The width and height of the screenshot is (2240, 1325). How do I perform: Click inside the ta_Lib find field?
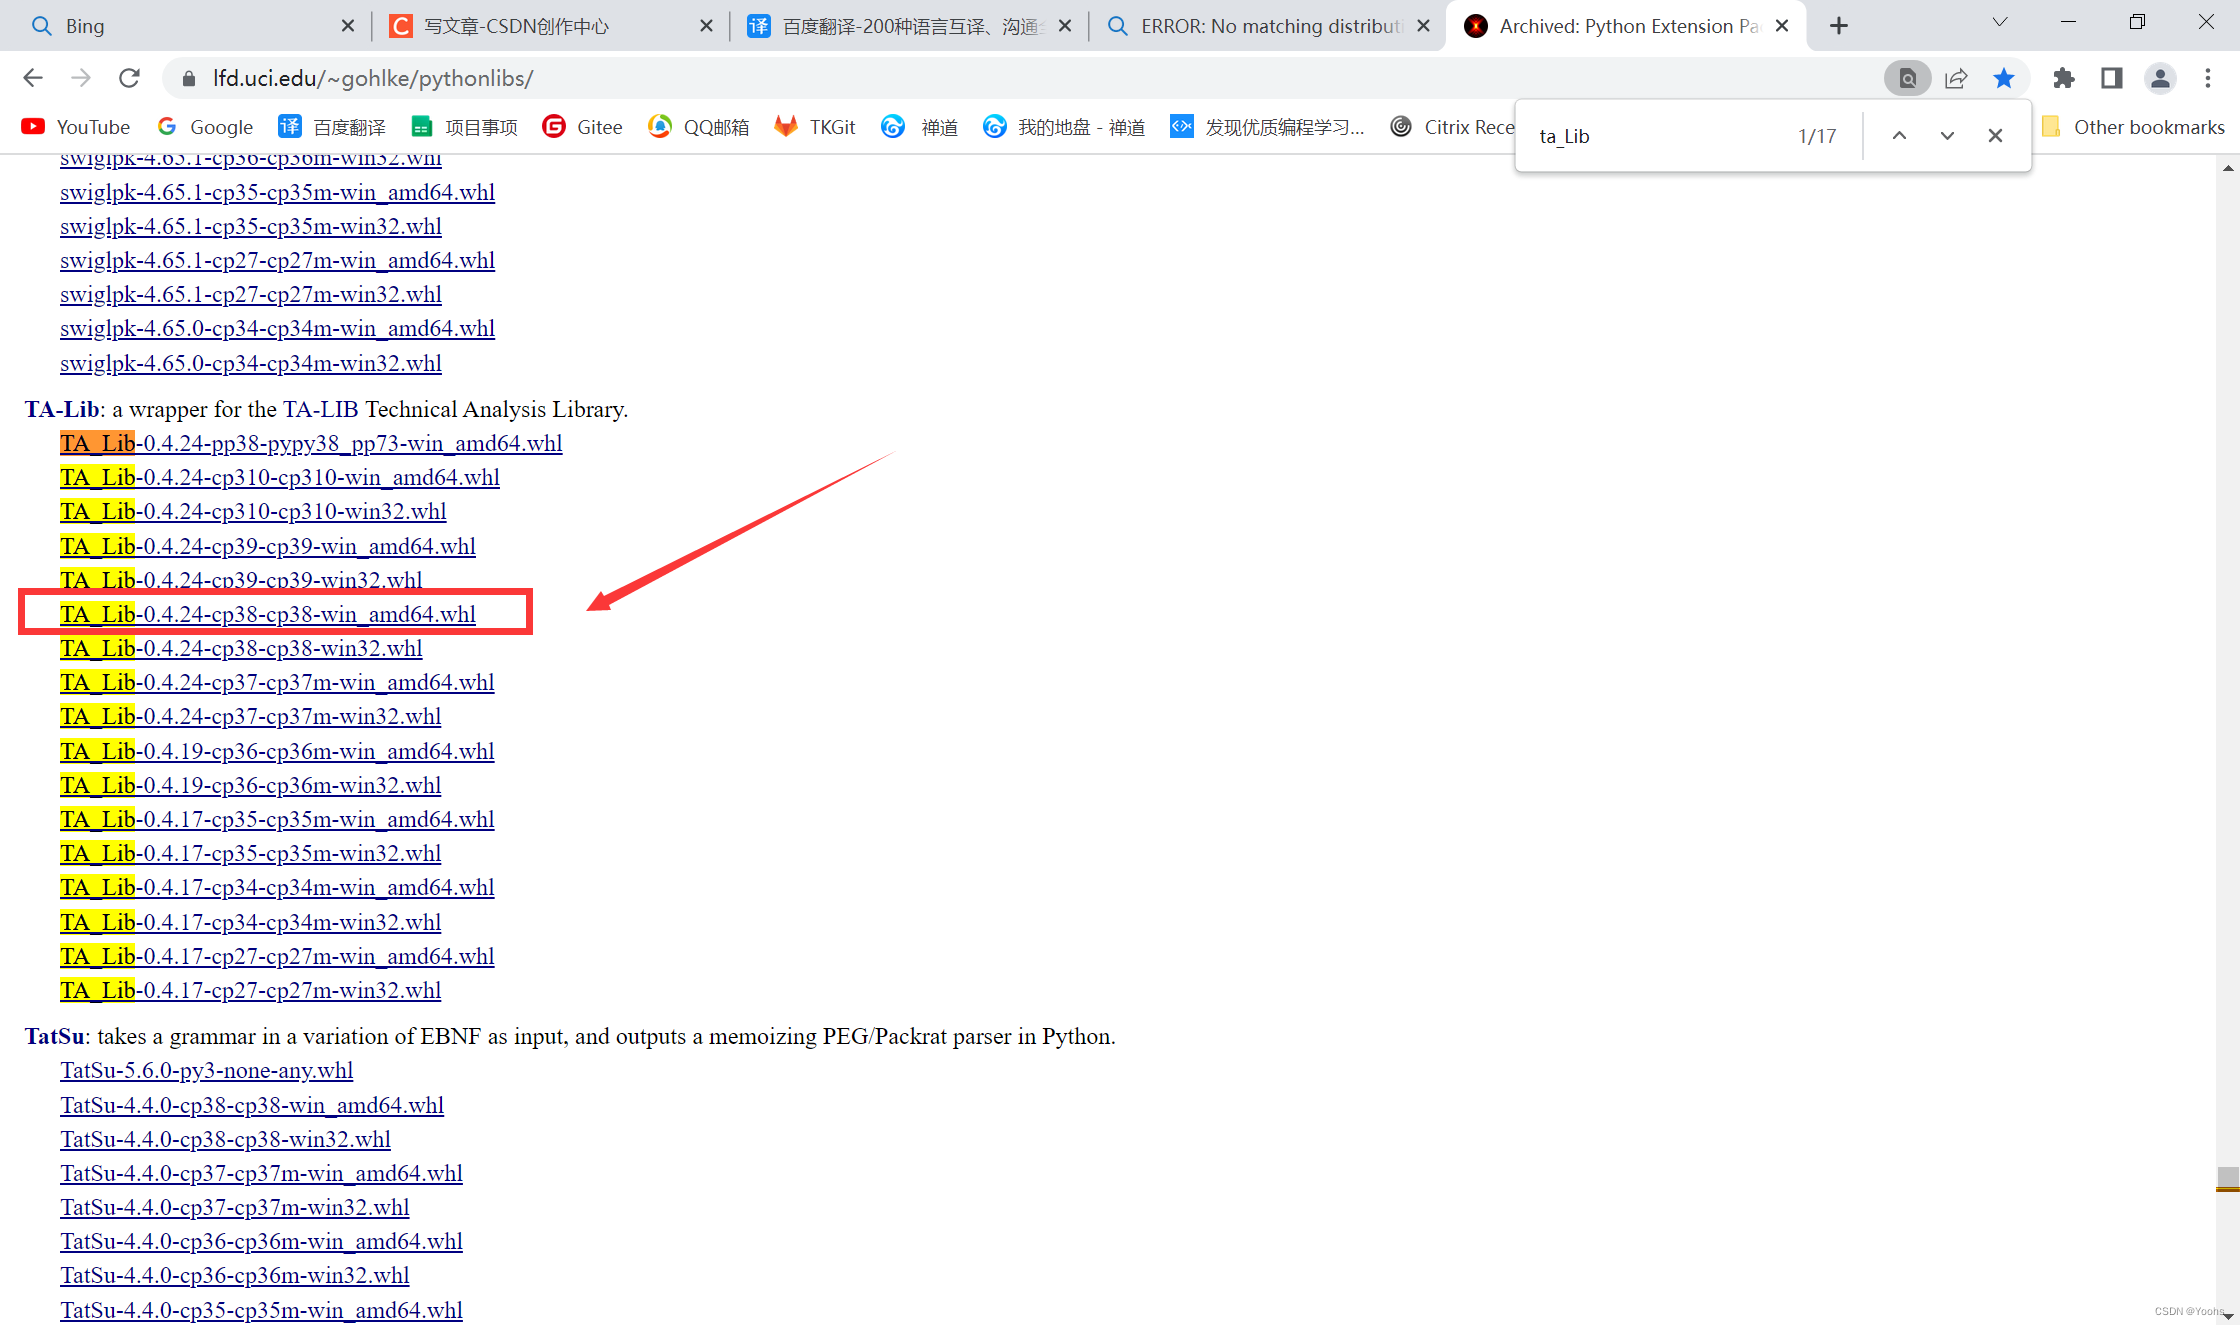click(x=1650, y=135)
